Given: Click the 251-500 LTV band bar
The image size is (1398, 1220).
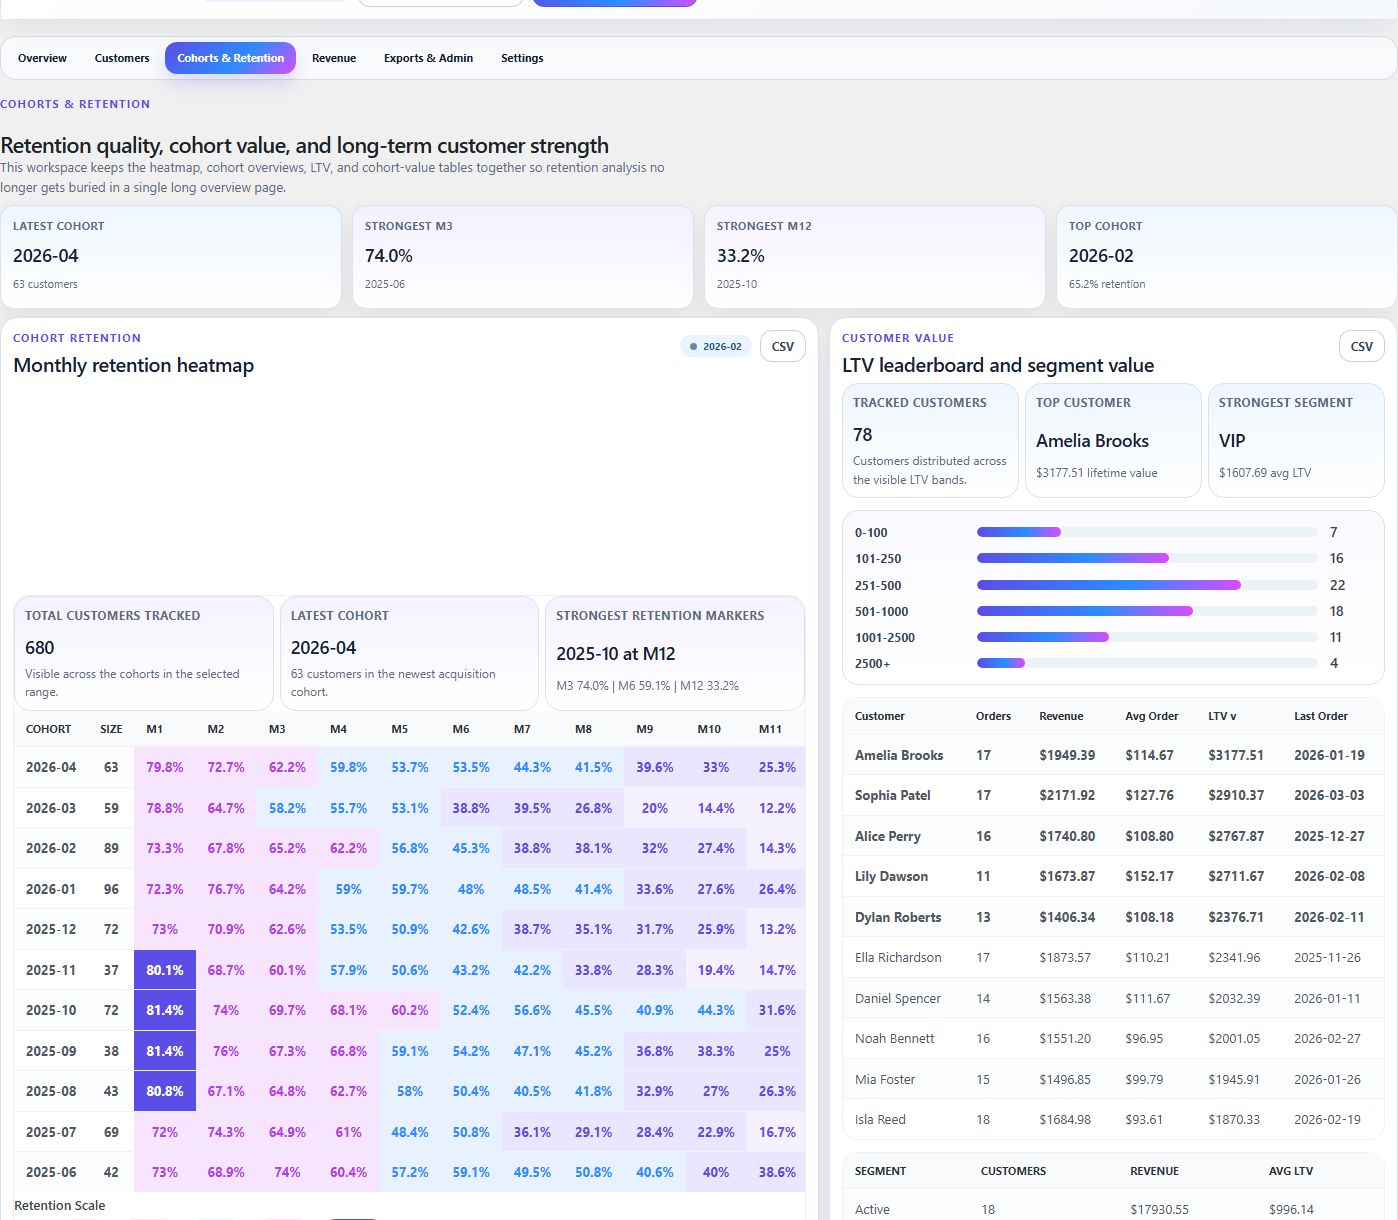Looking at the screenshot, I should point(1108,585).
